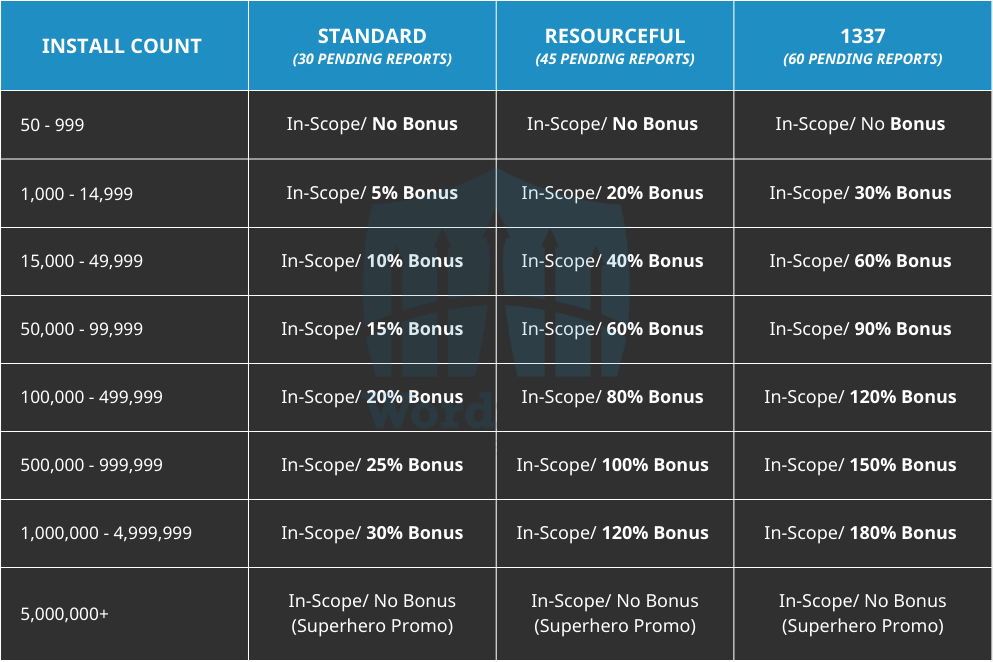
Task: Click the 5% Bonus cell
Action: pyautogui.click(x=372, y=193)
